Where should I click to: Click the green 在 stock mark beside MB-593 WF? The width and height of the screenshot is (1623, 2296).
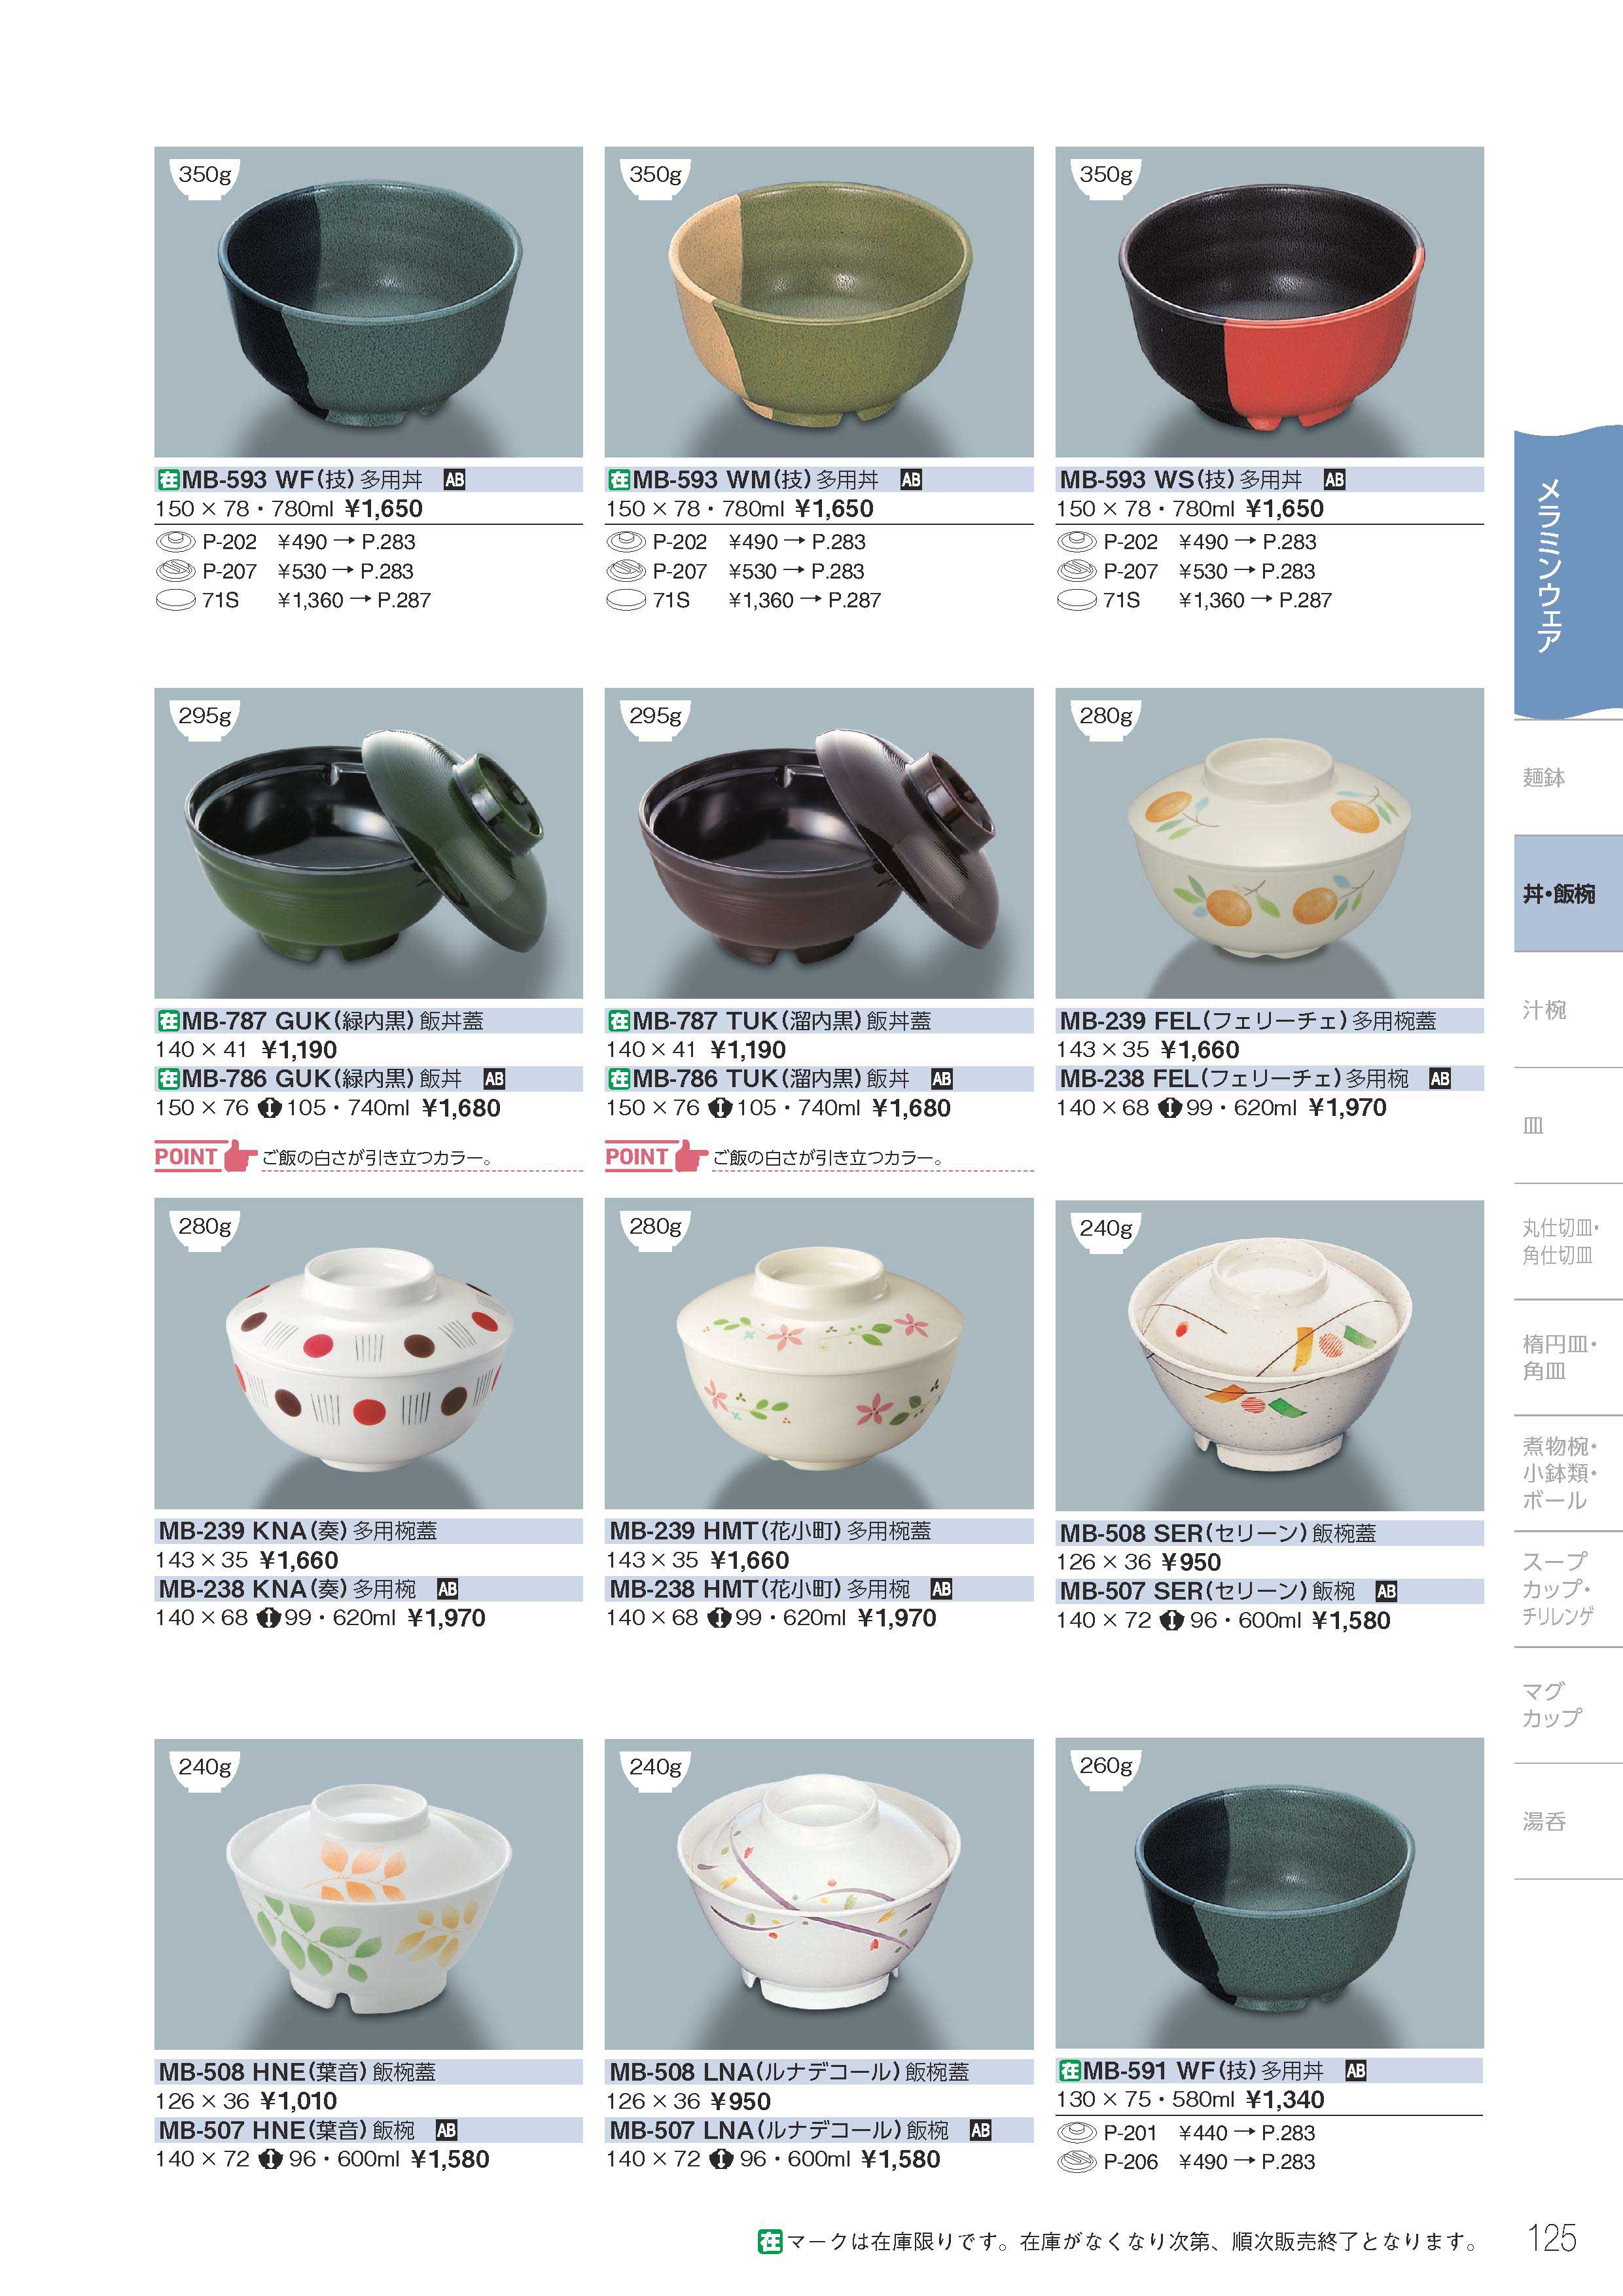click(168, 480)
